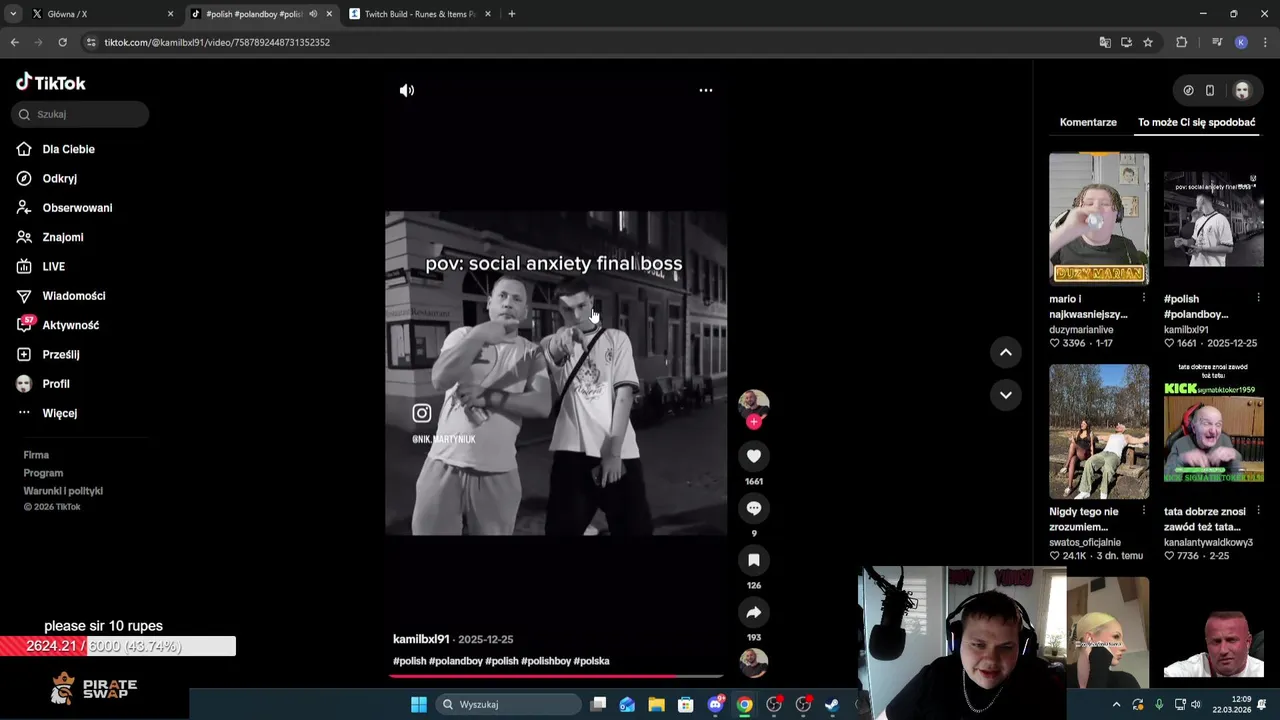1280x720 pixels.
Task: Open options for Nigdy tego nie zrozumiem video
Action: point(1144,511)
